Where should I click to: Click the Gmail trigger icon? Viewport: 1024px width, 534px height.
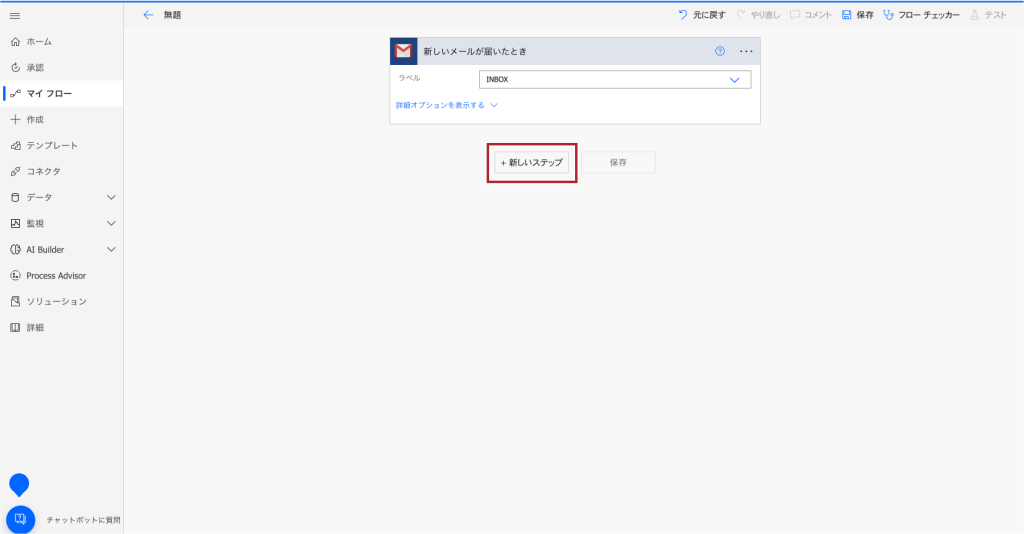403,51
